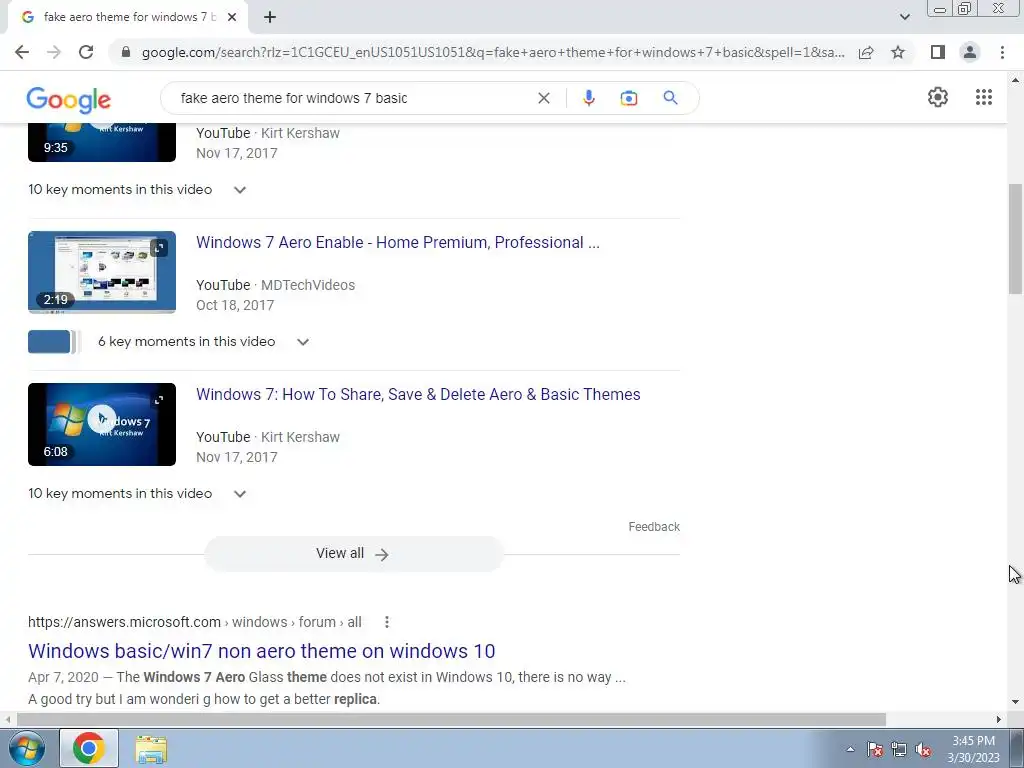1024x768 pixels.
Task: Click View all videos button
Action: (x=353, y=554)
